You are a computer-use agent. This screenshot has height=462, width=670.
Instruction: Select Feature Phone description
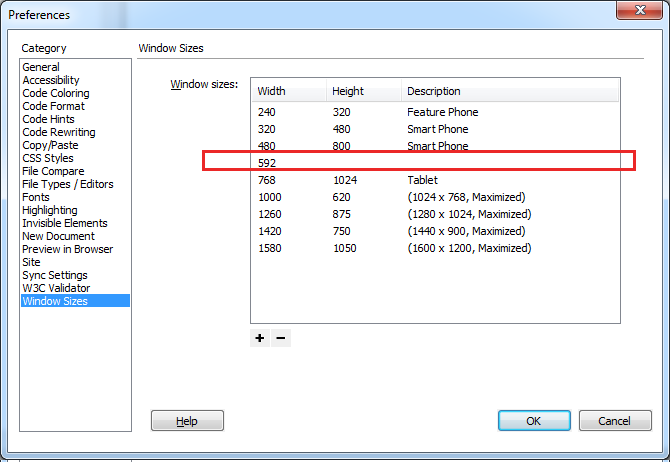pos(443,112)
